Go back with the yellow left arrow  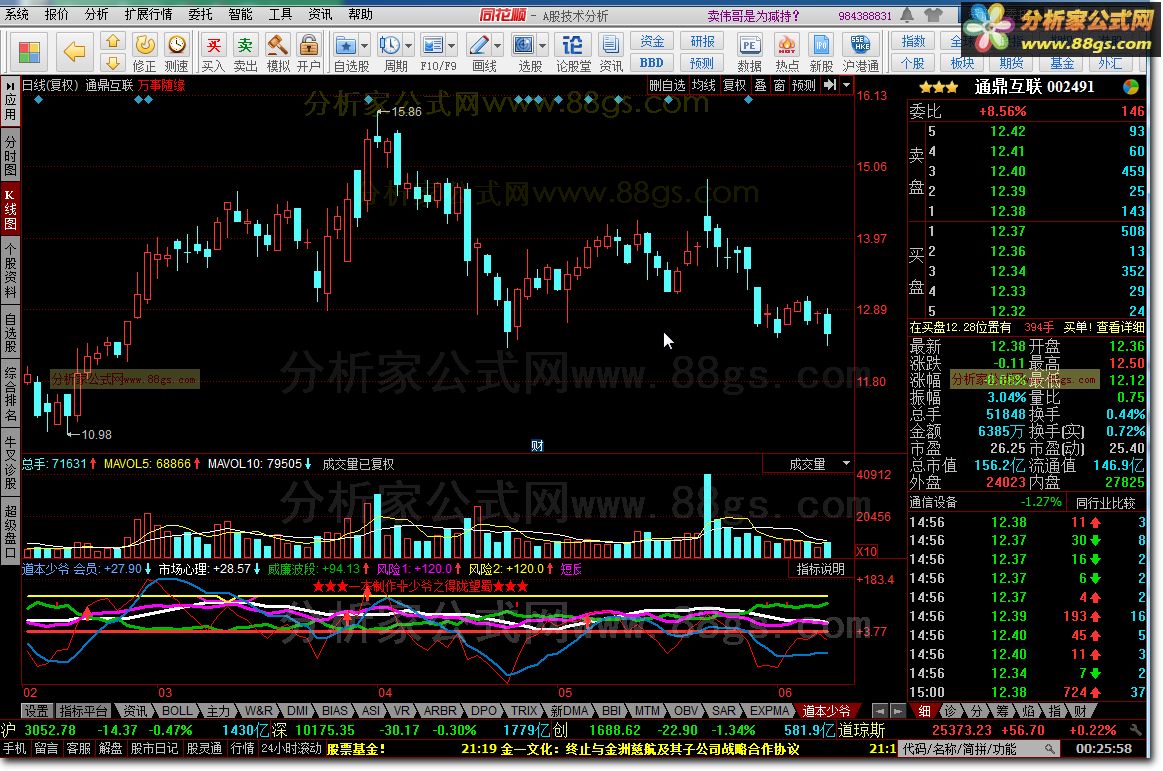pyautogui.click(x=74, y=52)
